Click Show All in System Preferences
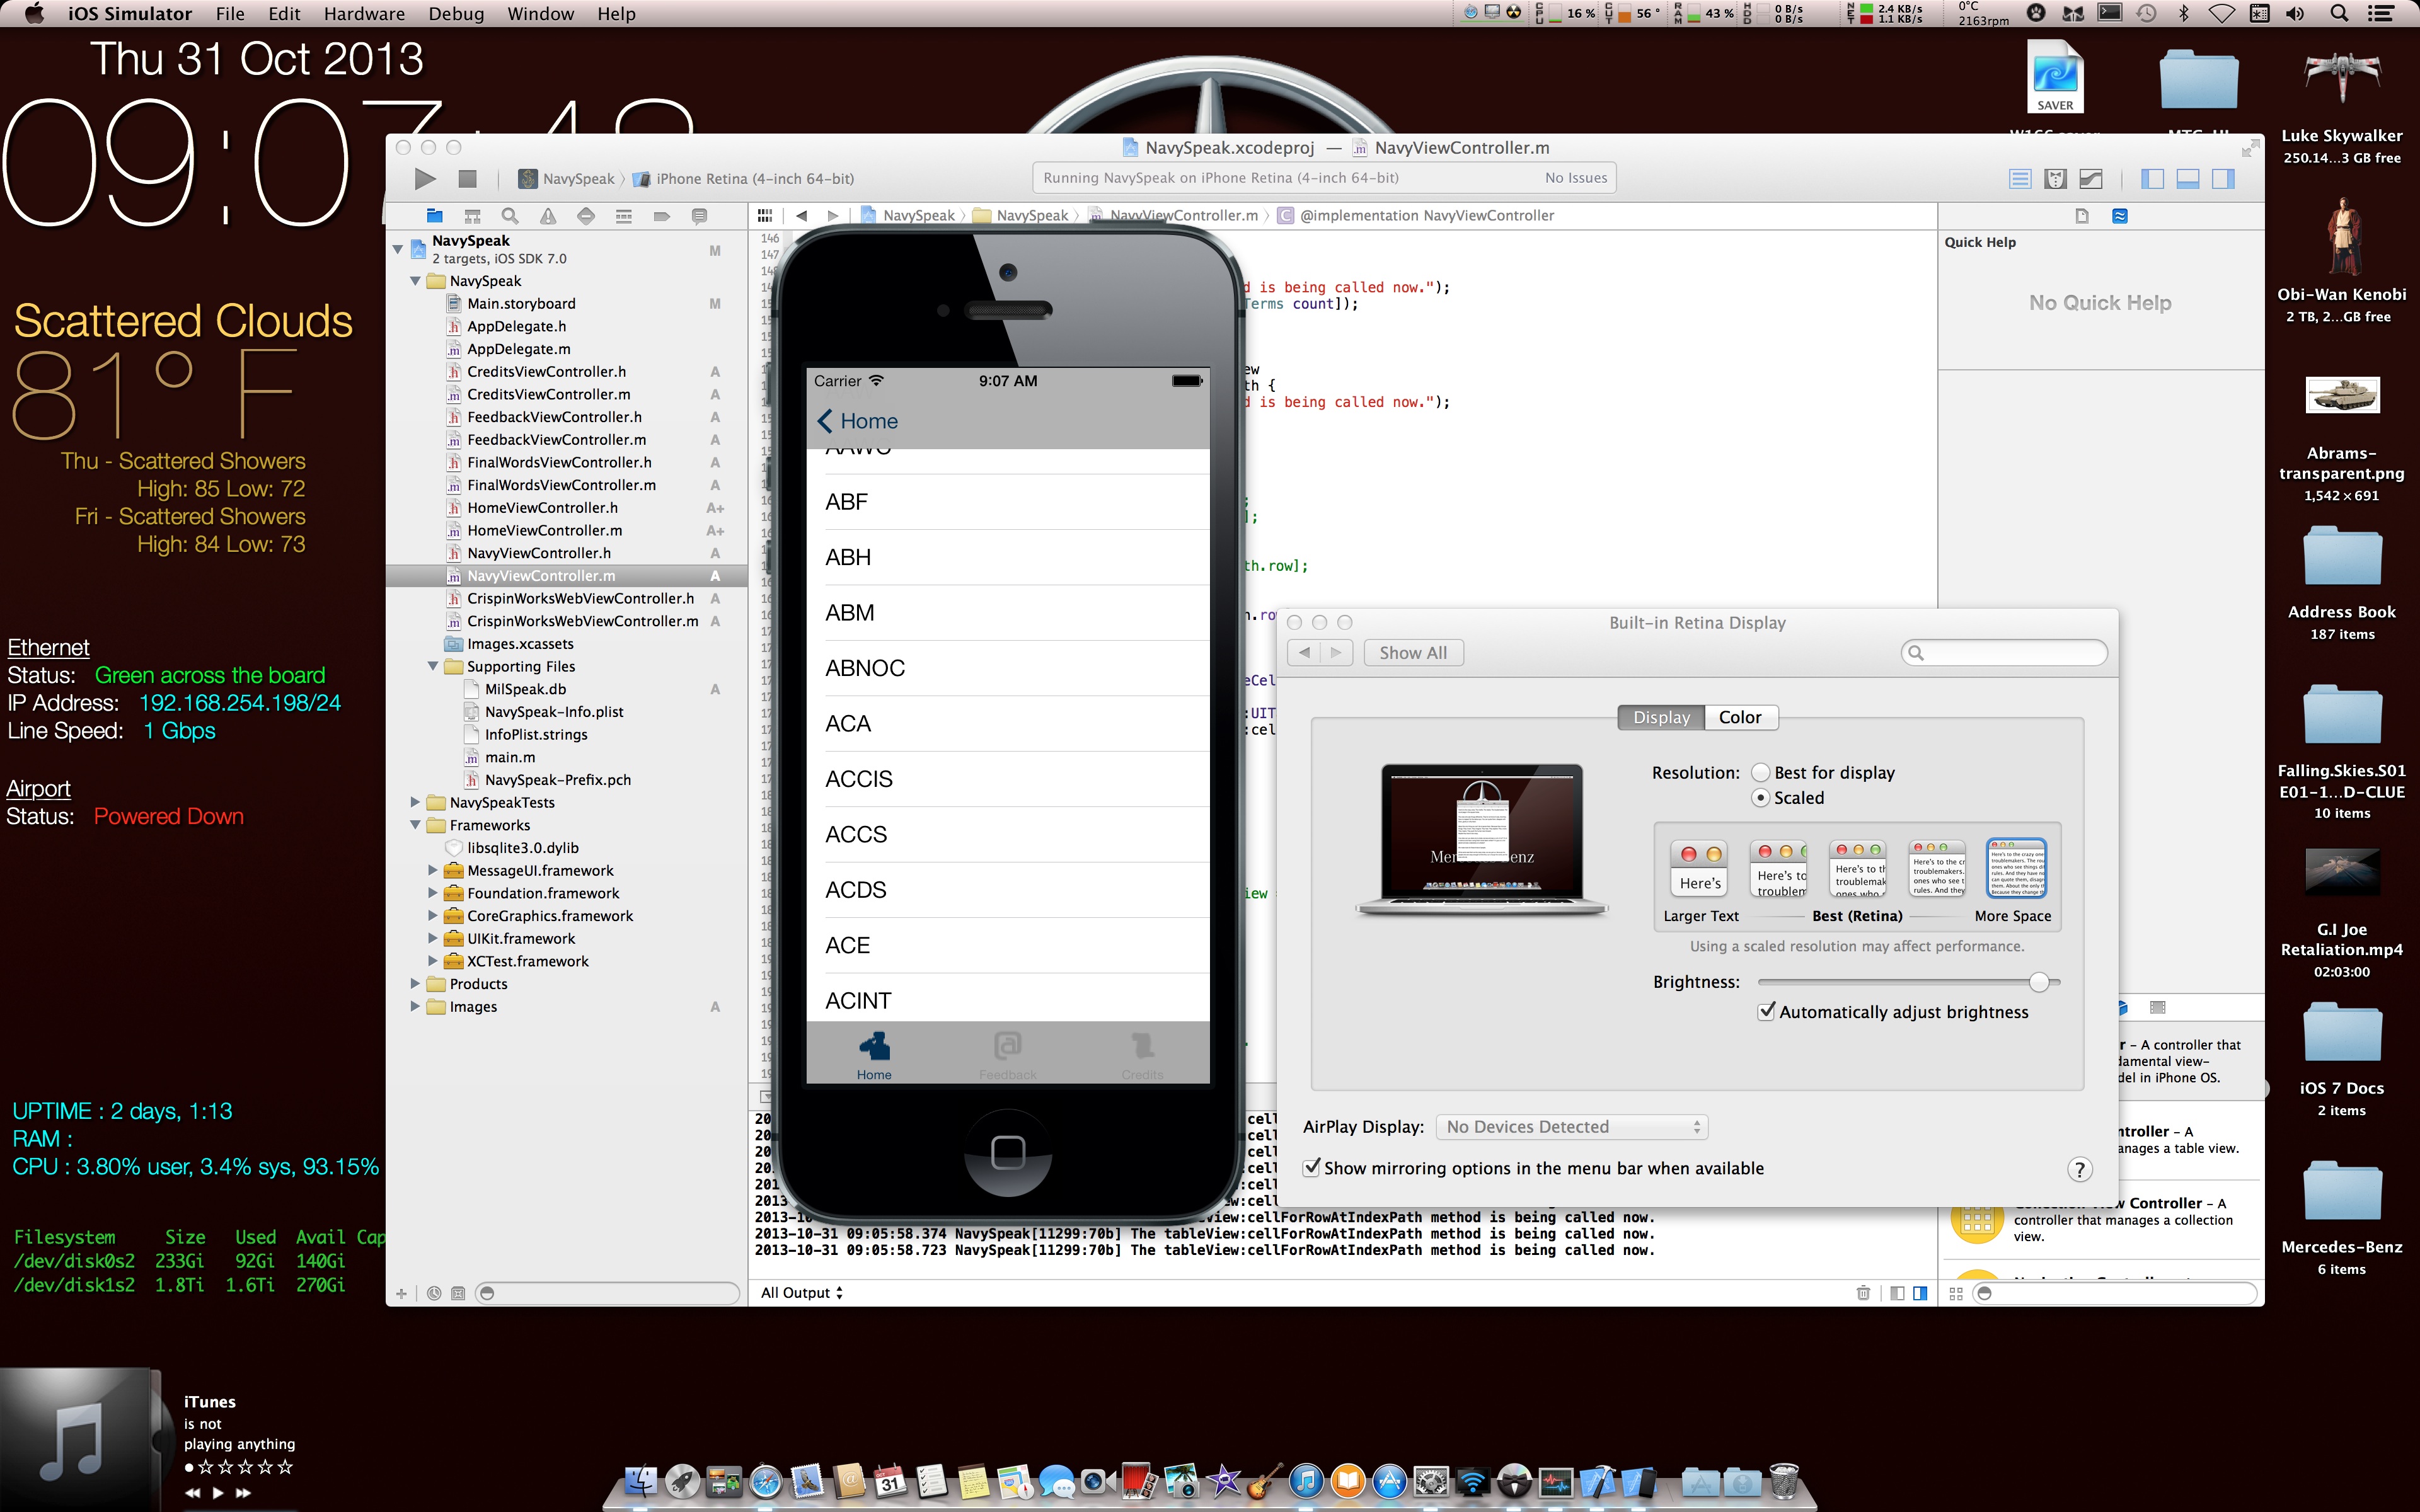2420x1512 pixels. pos(1413,653)
